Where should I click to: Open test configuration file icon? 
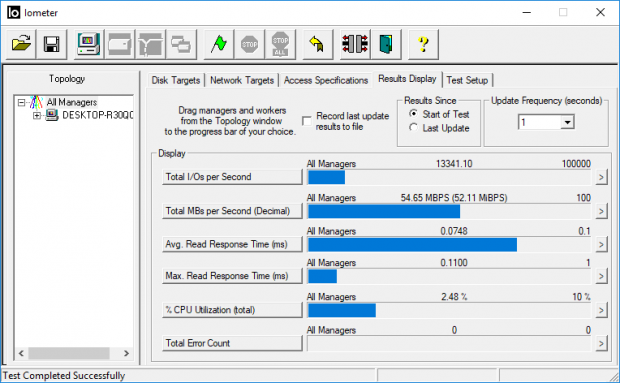(21, 44)
